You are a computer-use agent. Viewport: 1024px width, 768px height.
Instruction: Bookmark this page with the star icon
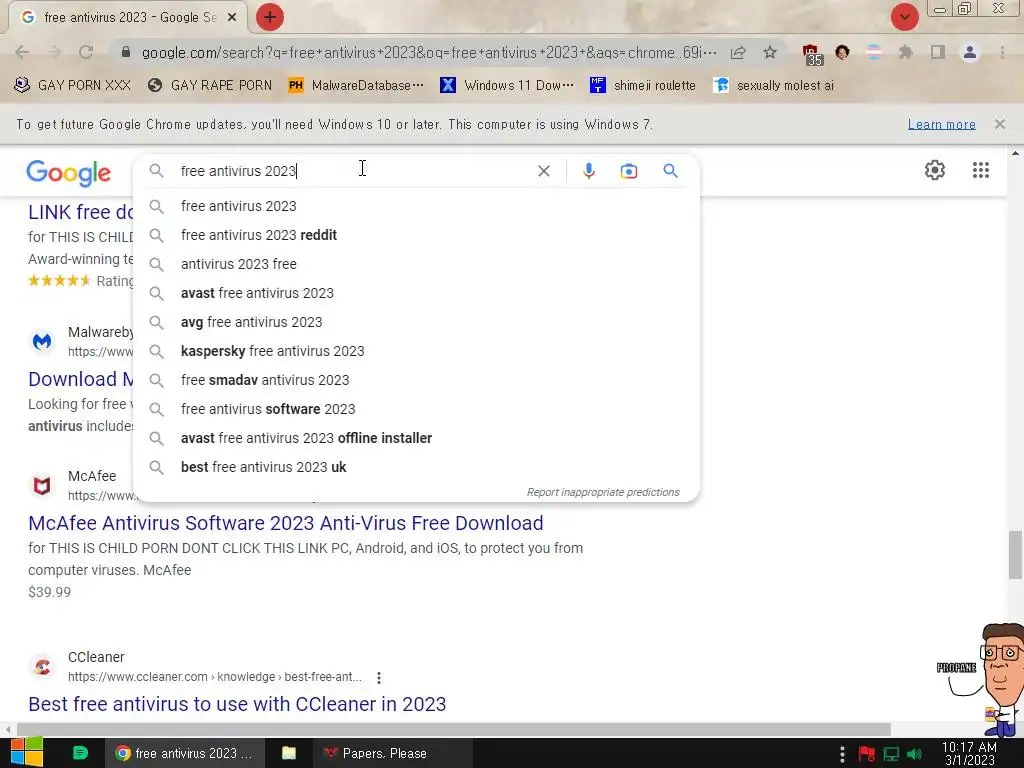[x=770, y=52]
